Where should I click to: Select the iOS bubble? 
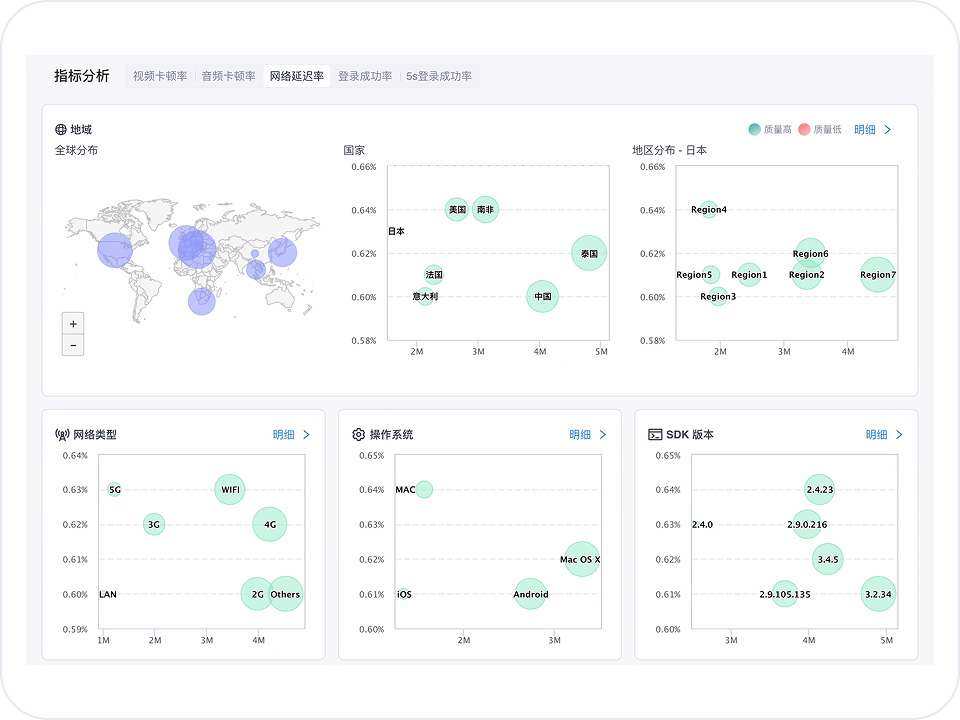click(404, 594)
